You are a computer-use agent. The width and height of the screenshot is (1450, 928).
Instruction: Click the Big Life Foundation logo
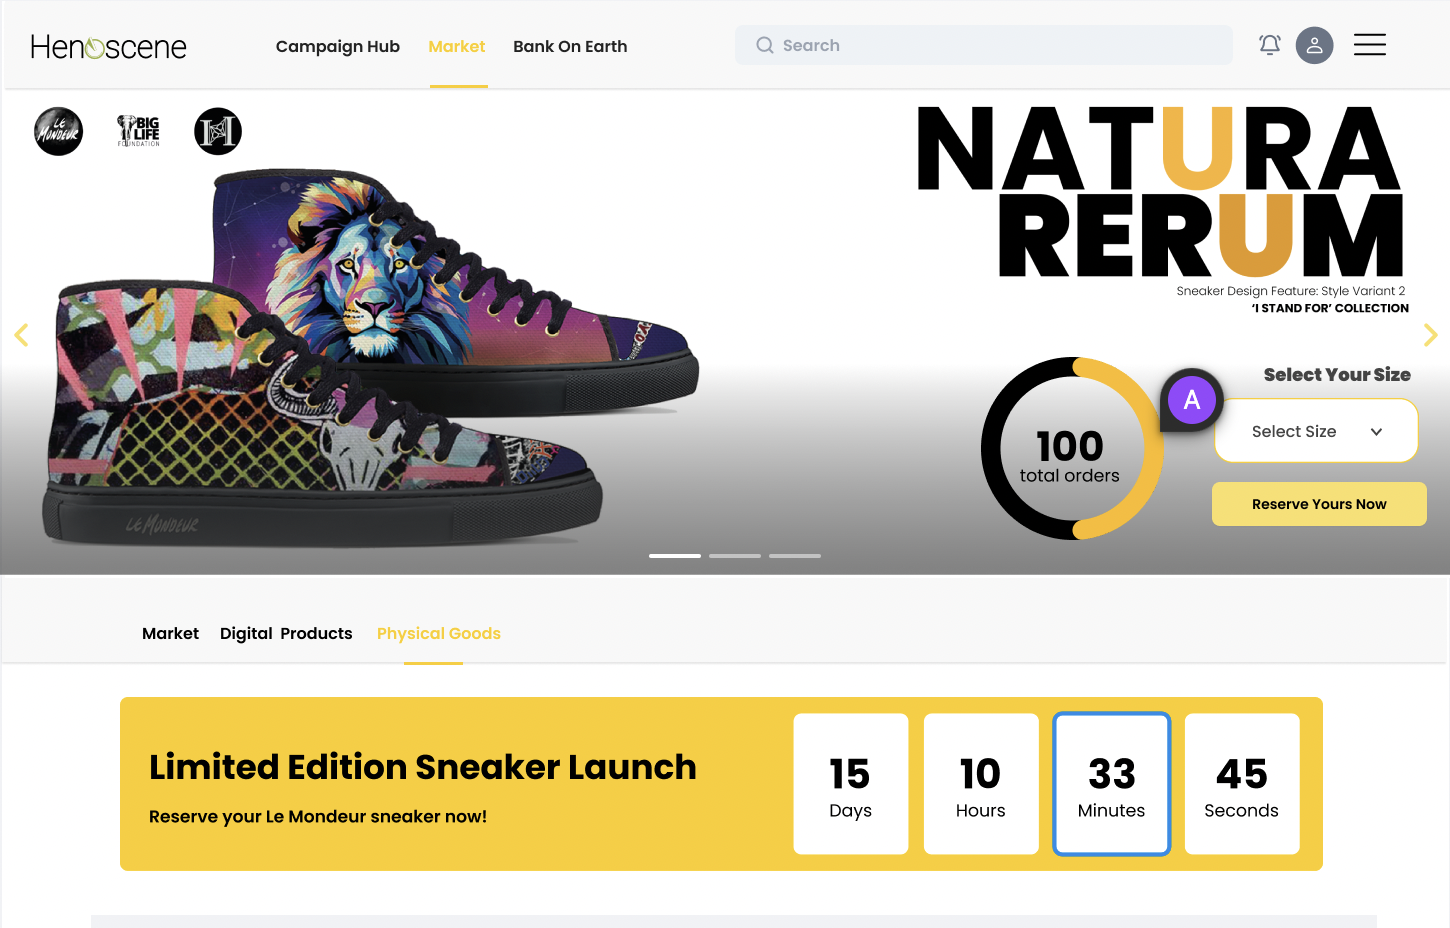click(x=139, y=131)
